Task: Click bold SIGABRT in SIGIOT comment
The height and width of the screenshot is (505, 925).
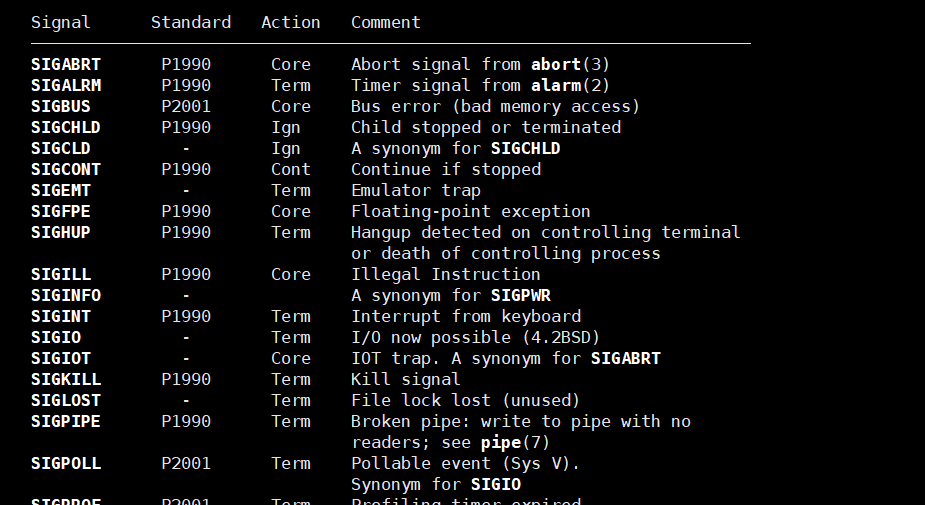Action: [x=625, y=359]
